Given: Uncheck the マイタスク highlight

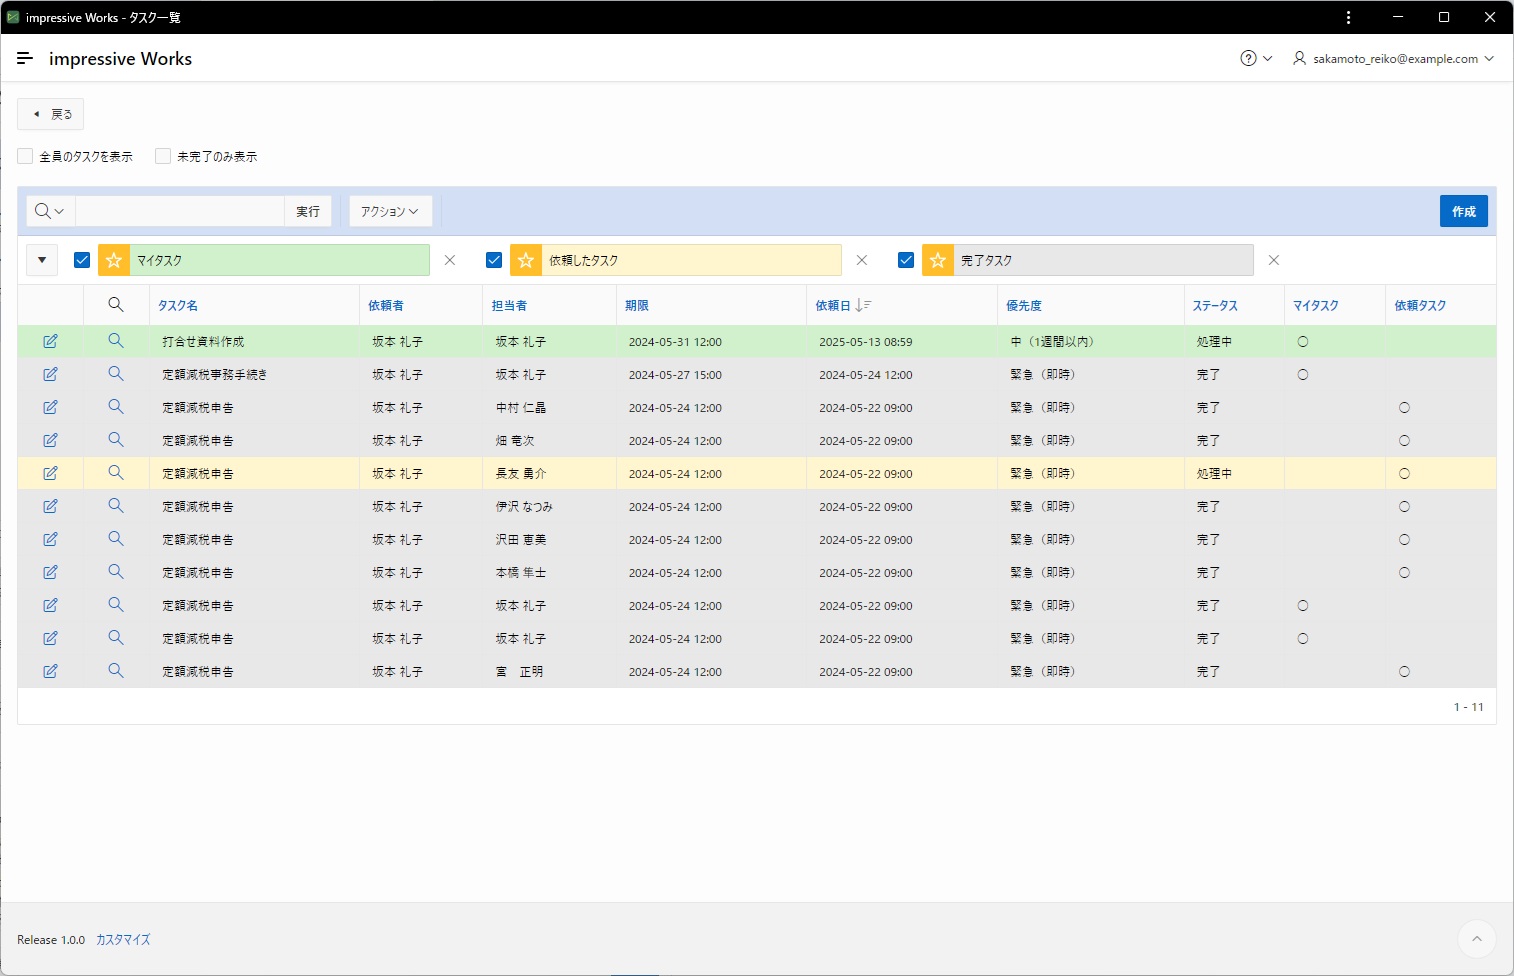Looking at the screenshot, I should pyautogui.click(x=82, y=260).
